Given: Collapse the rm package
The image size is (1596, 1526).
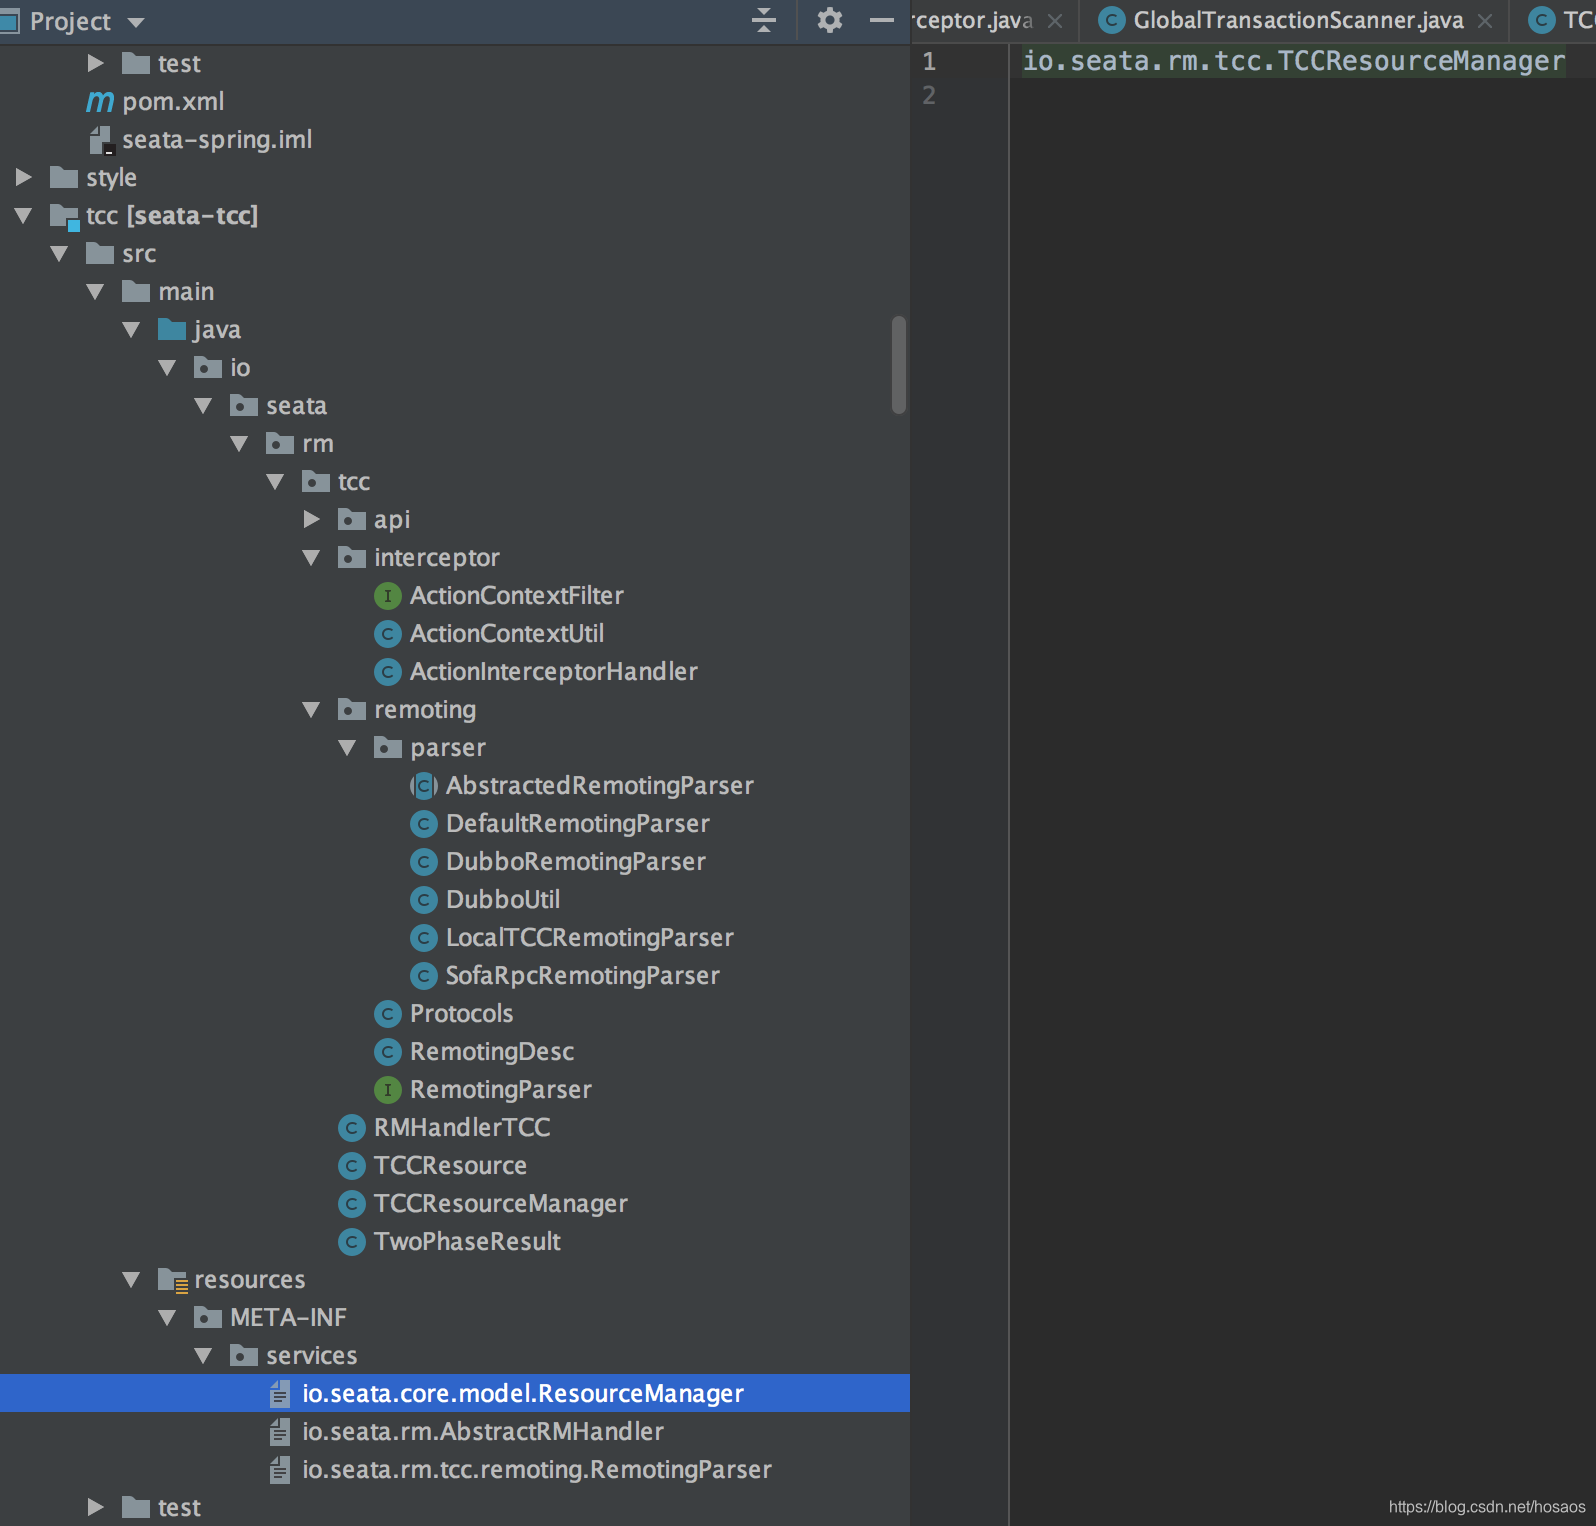Looking at the screenshot, I should 239,443.
